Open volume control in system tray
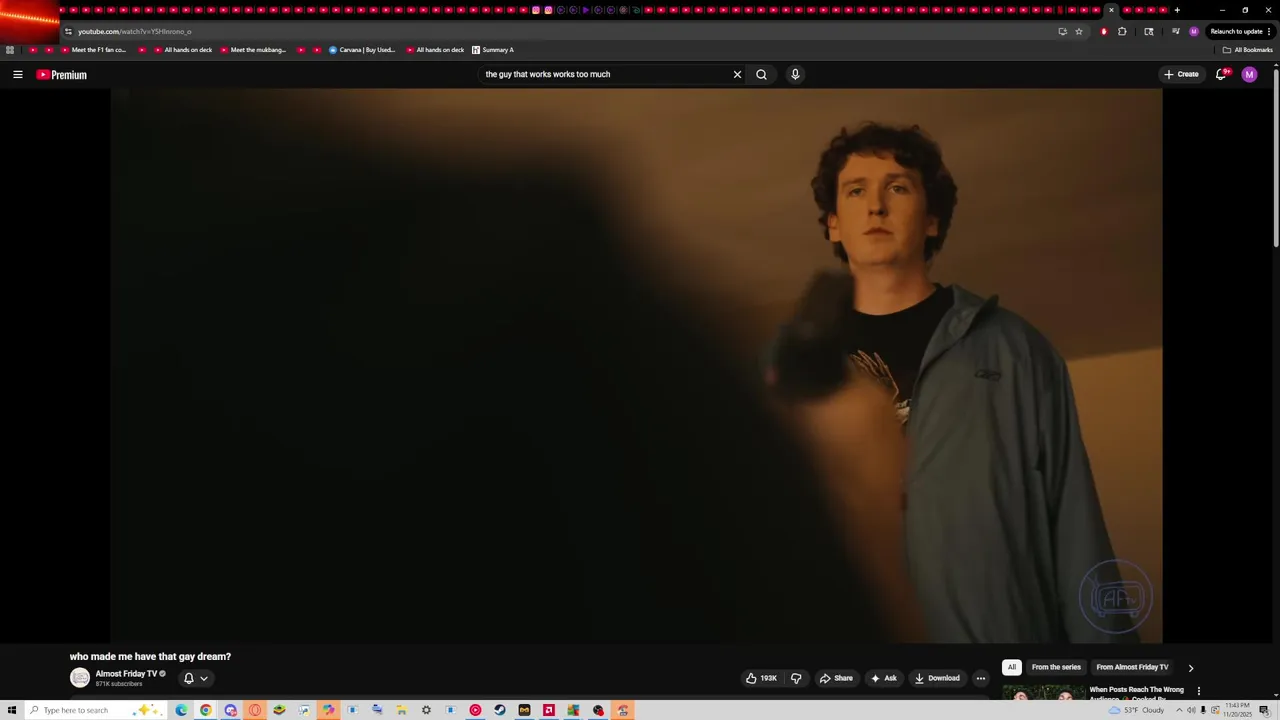Image resolution: width=1280 pixels, height=720 pixels. pos(1191,710)
